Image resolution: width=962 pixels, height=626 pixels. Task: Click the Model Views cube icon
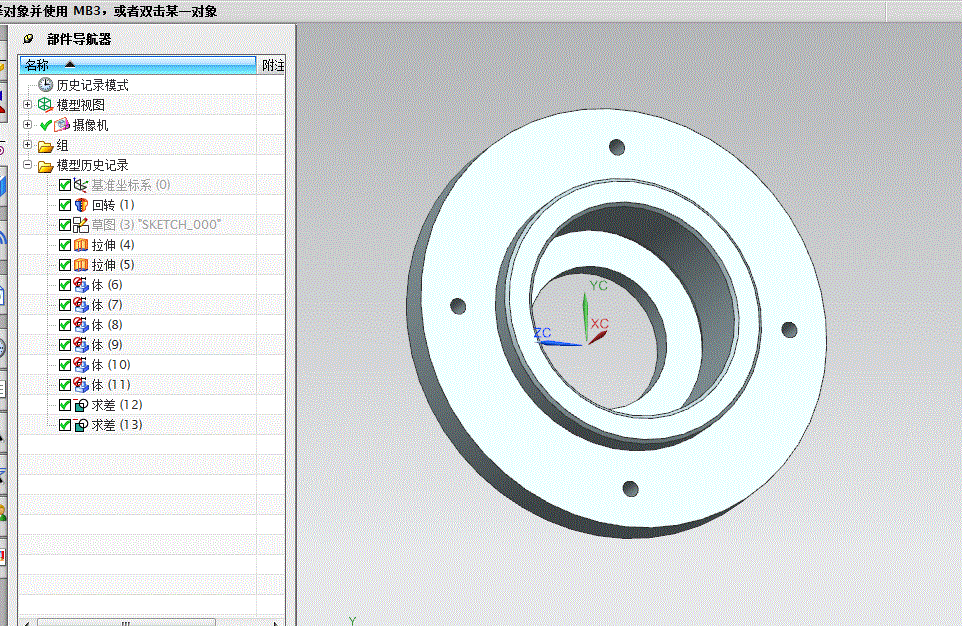click(x=45, y=105)
